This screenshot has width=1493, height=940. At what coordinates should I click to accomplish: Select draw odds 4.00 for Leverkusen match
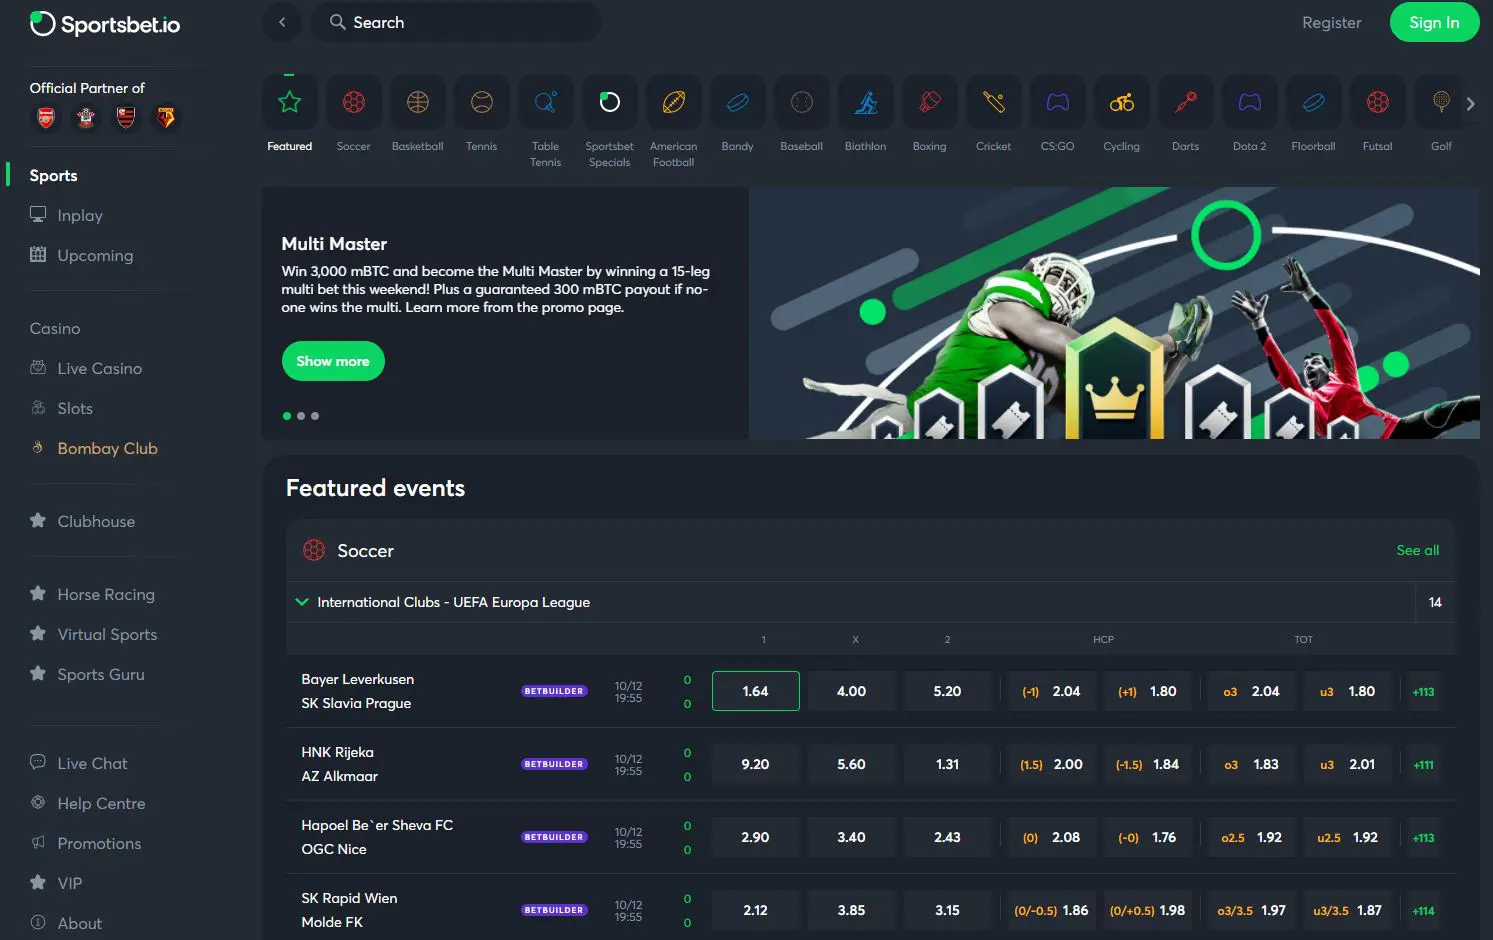point(851,691)
